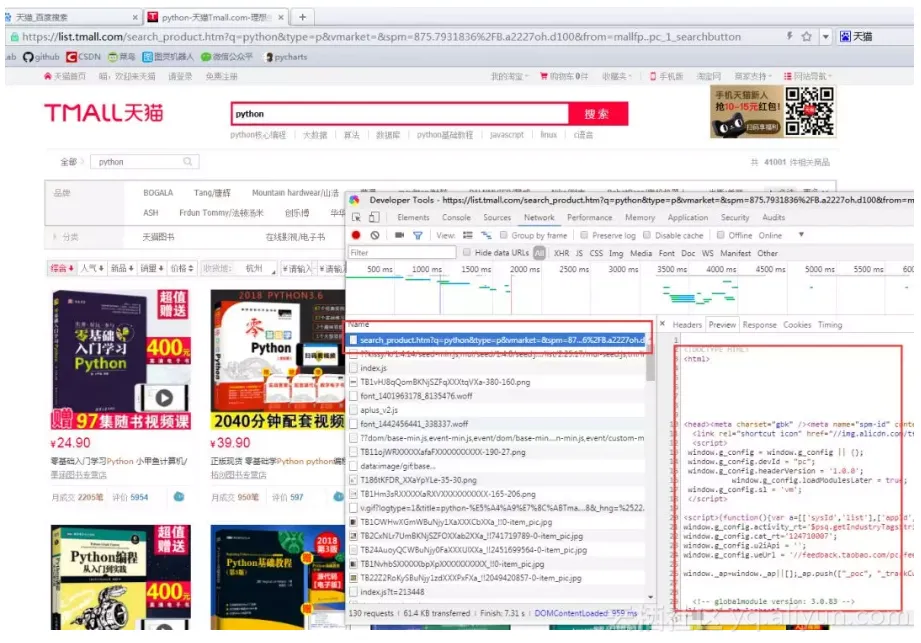Open the Performance tab

pos(589,217)
